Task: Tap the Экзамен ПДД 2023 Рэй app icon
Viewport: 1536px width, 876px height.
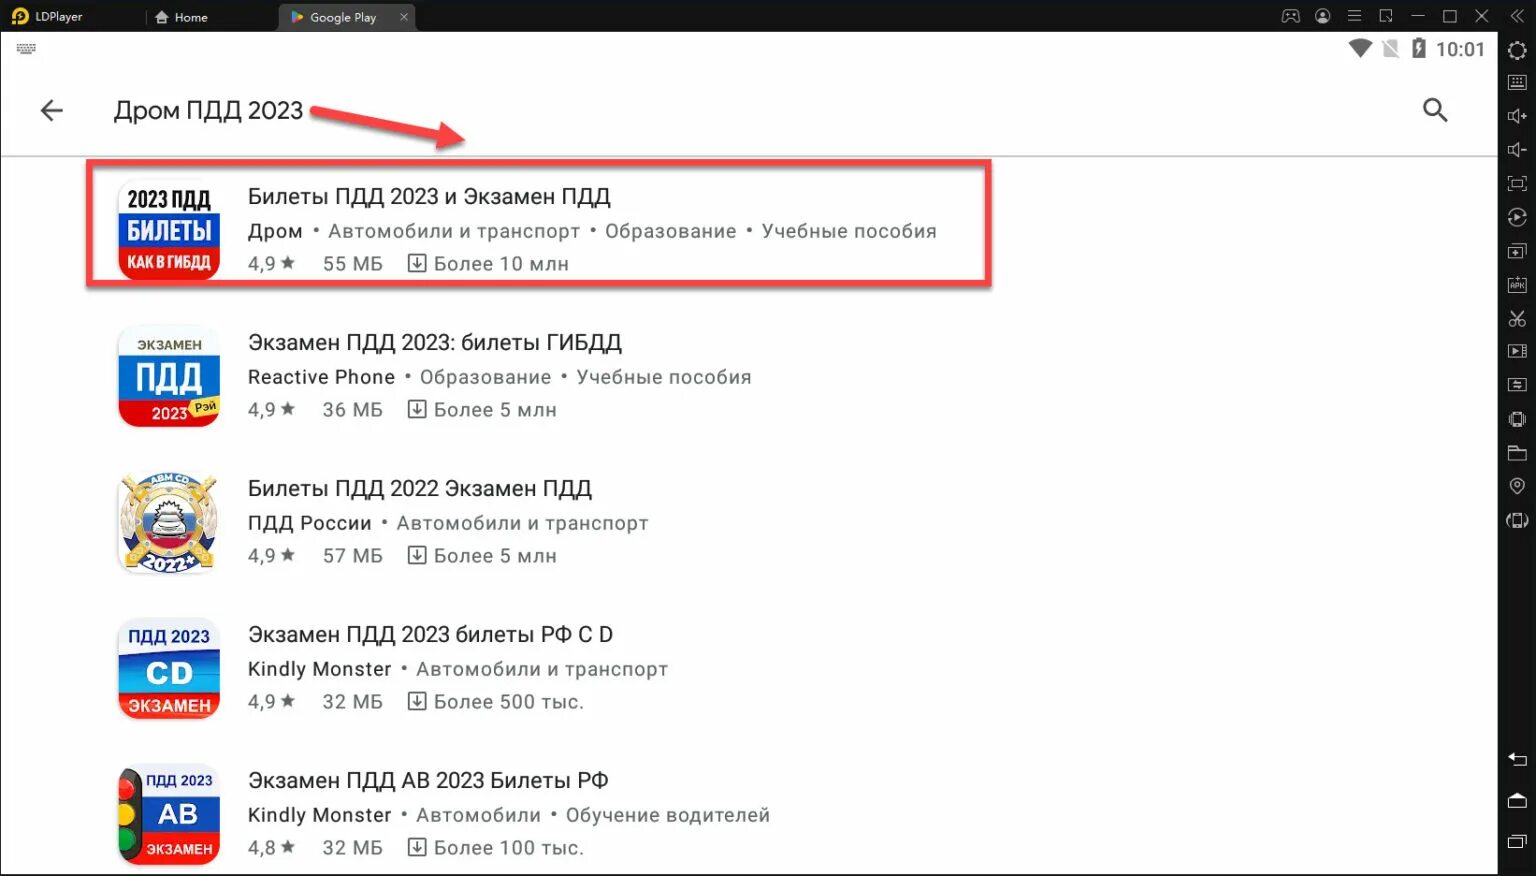Action: (169, 376)
